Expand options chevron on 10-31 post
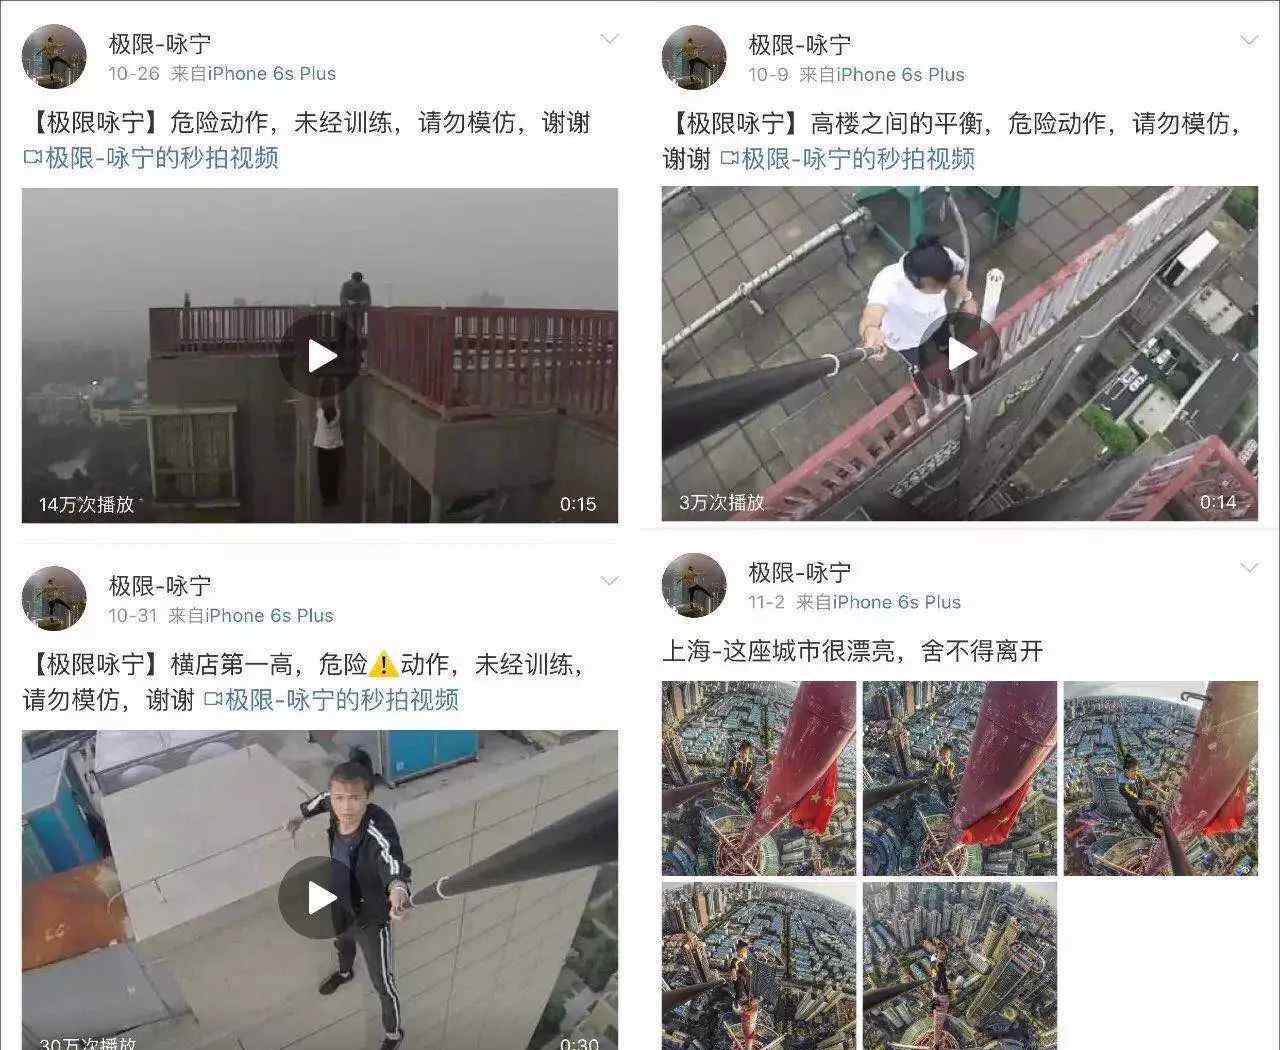 pyautogui.click(x=609, y=581)
